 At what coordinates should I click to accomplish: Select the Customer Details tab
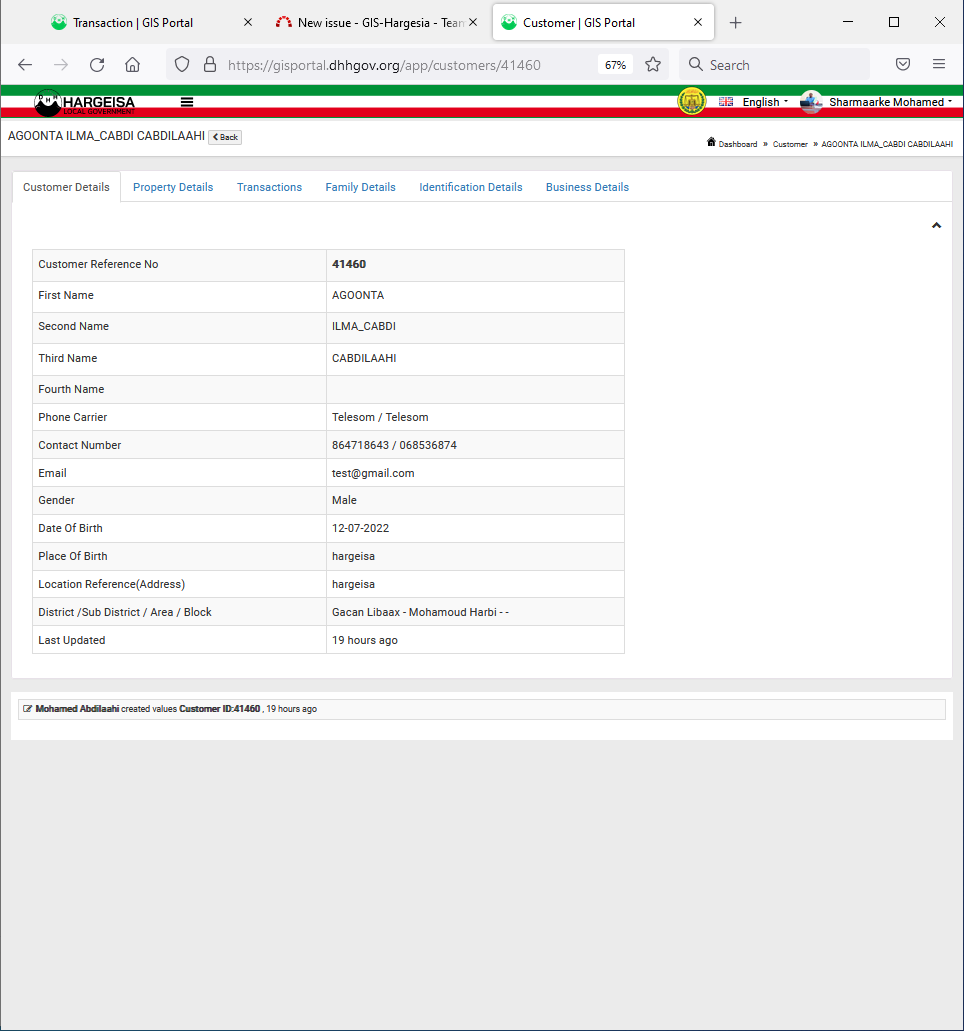(66, 187)
